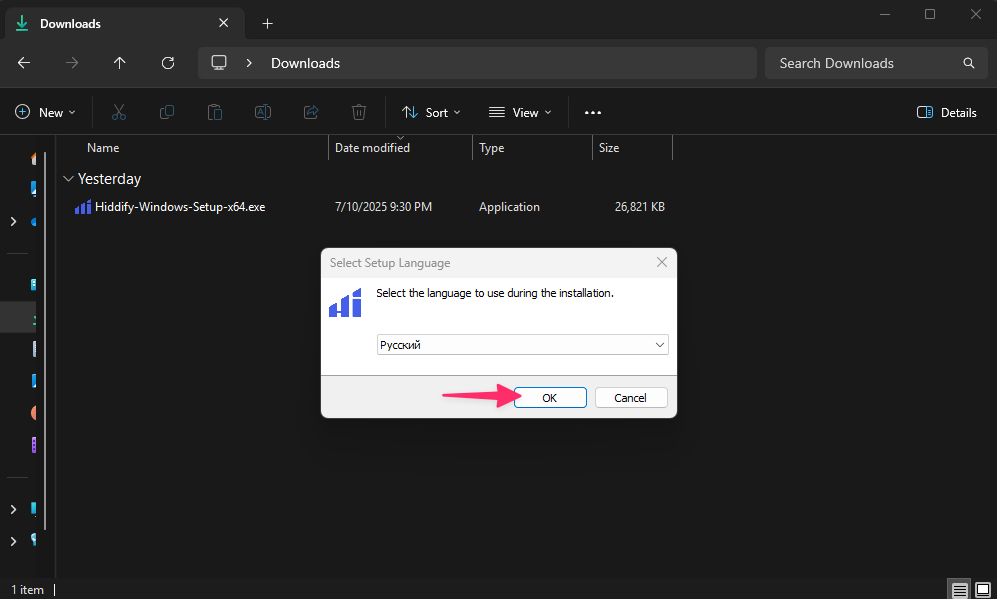Open the View layout dropdown
This screenshot has height=599, width=997.
520,113
